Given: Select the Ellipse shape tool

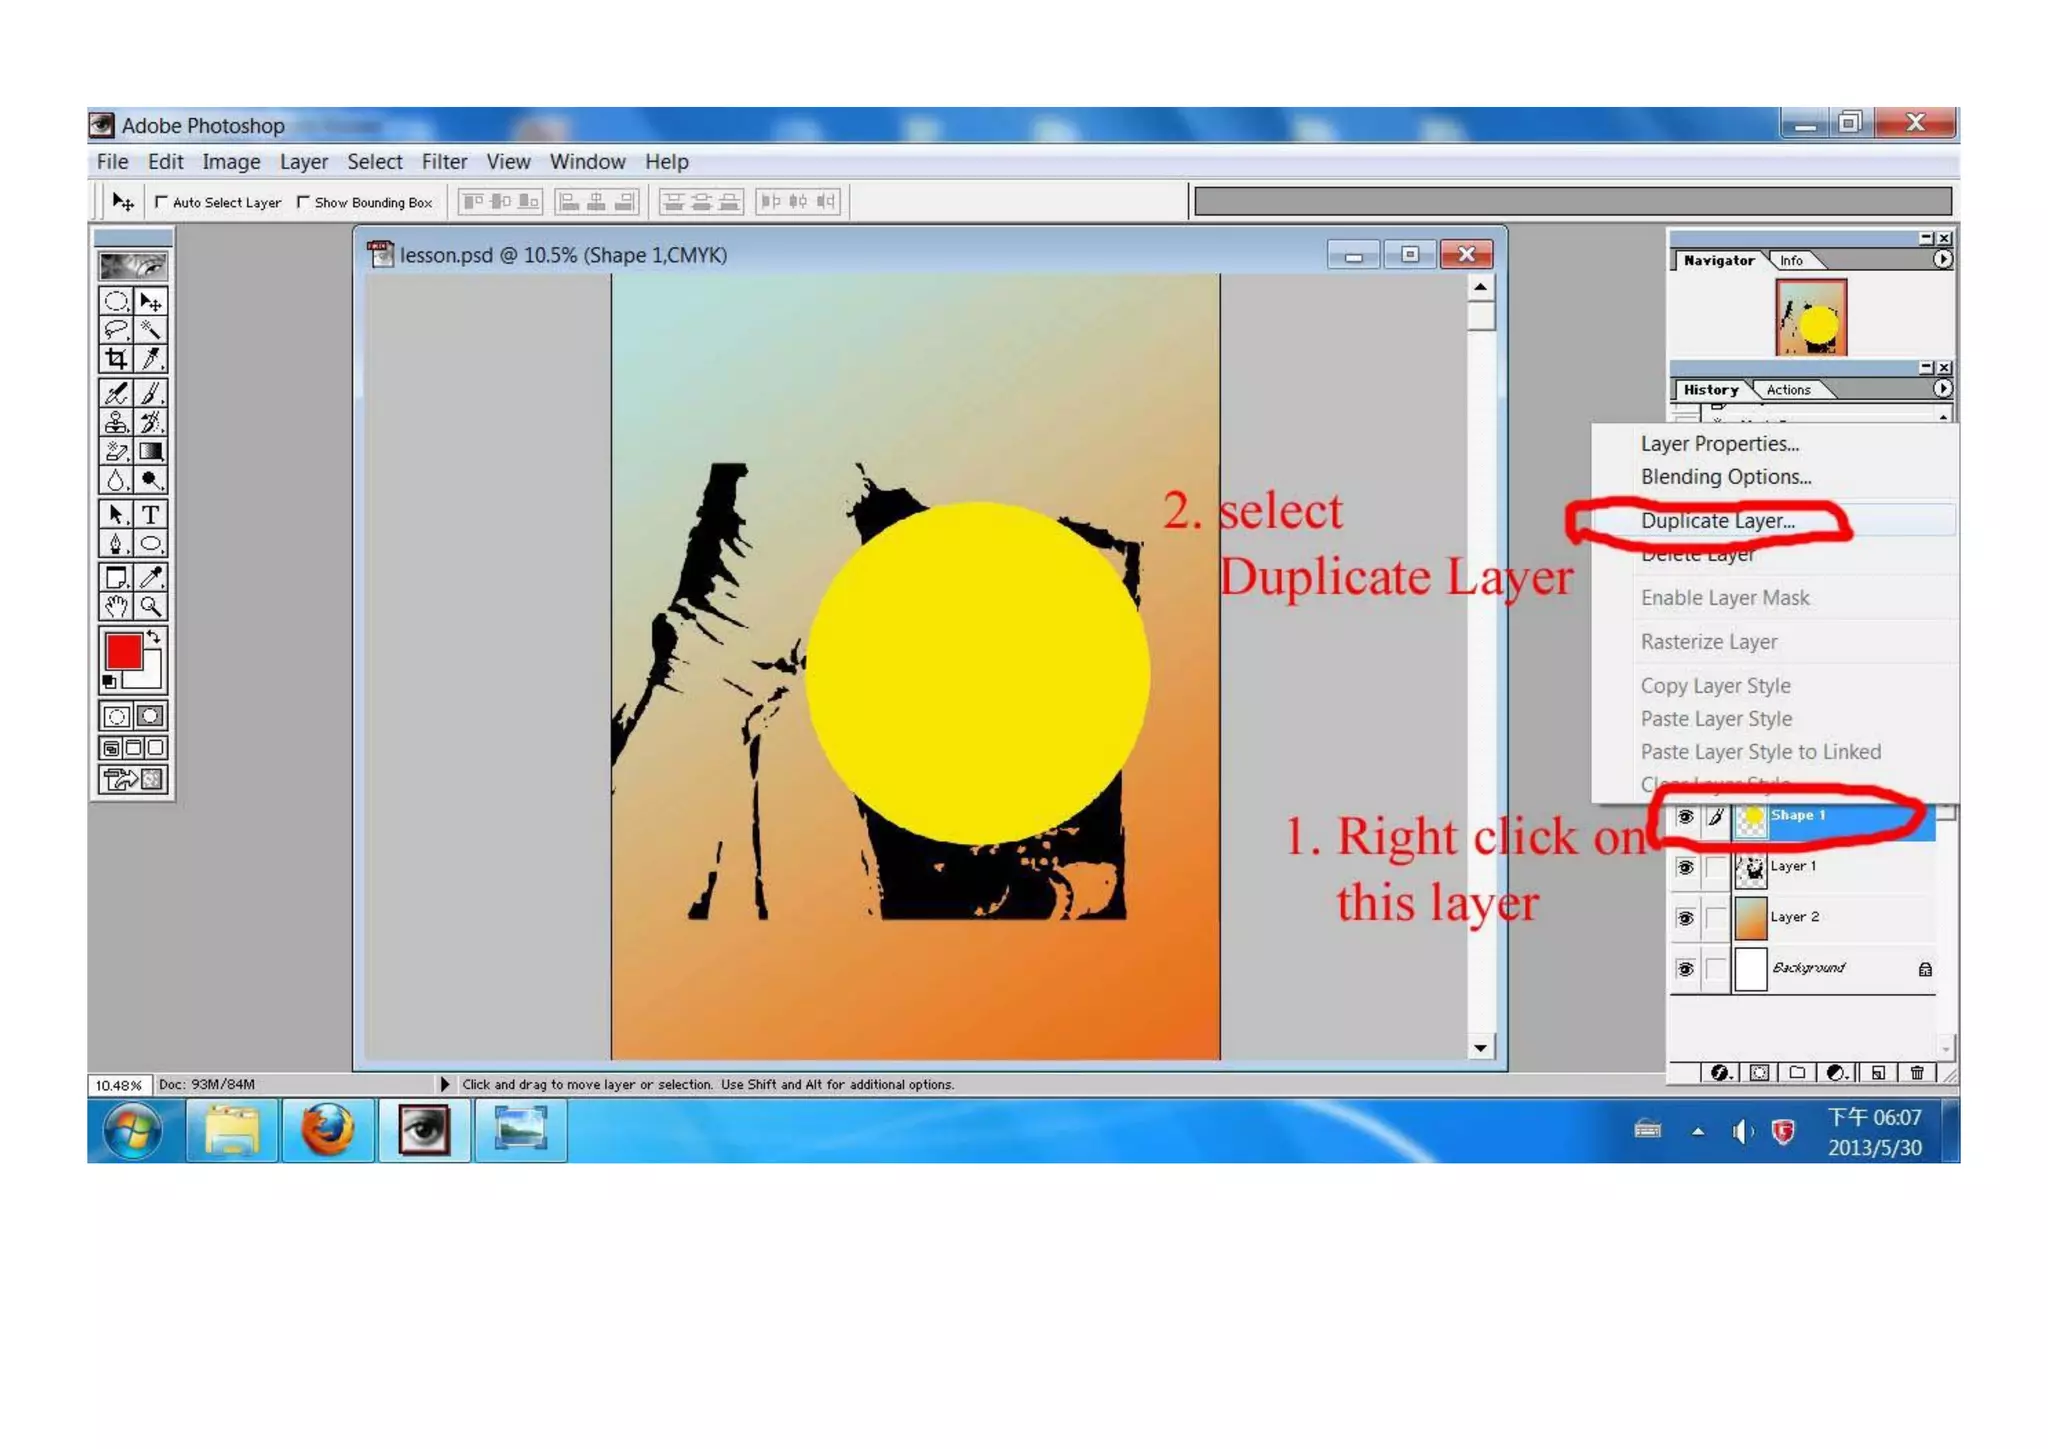Looking at the screenshot, I should pyautogui.click(x=151, y=543).
